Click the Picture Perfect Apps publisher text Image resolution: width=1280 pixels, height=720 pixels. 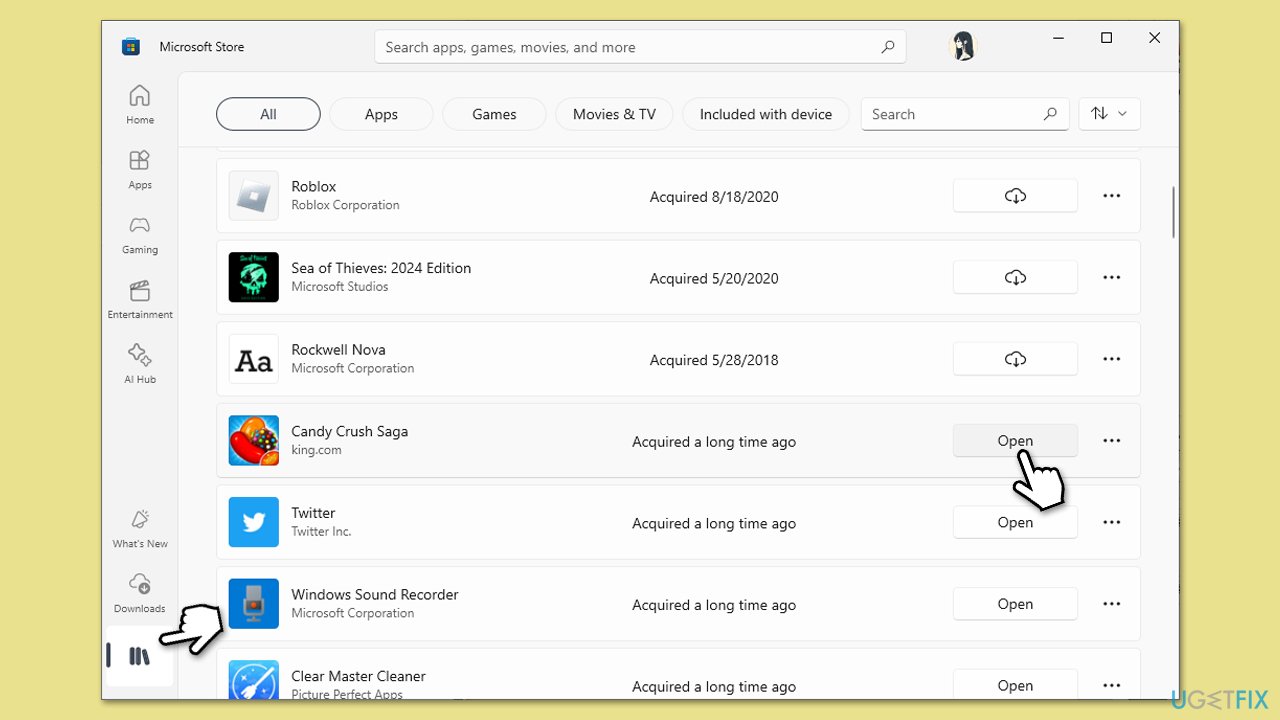point(347,693)
